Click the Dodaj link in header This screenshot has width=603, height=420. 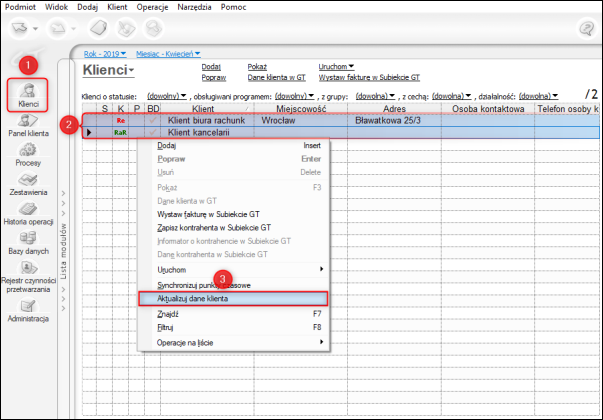211,67
